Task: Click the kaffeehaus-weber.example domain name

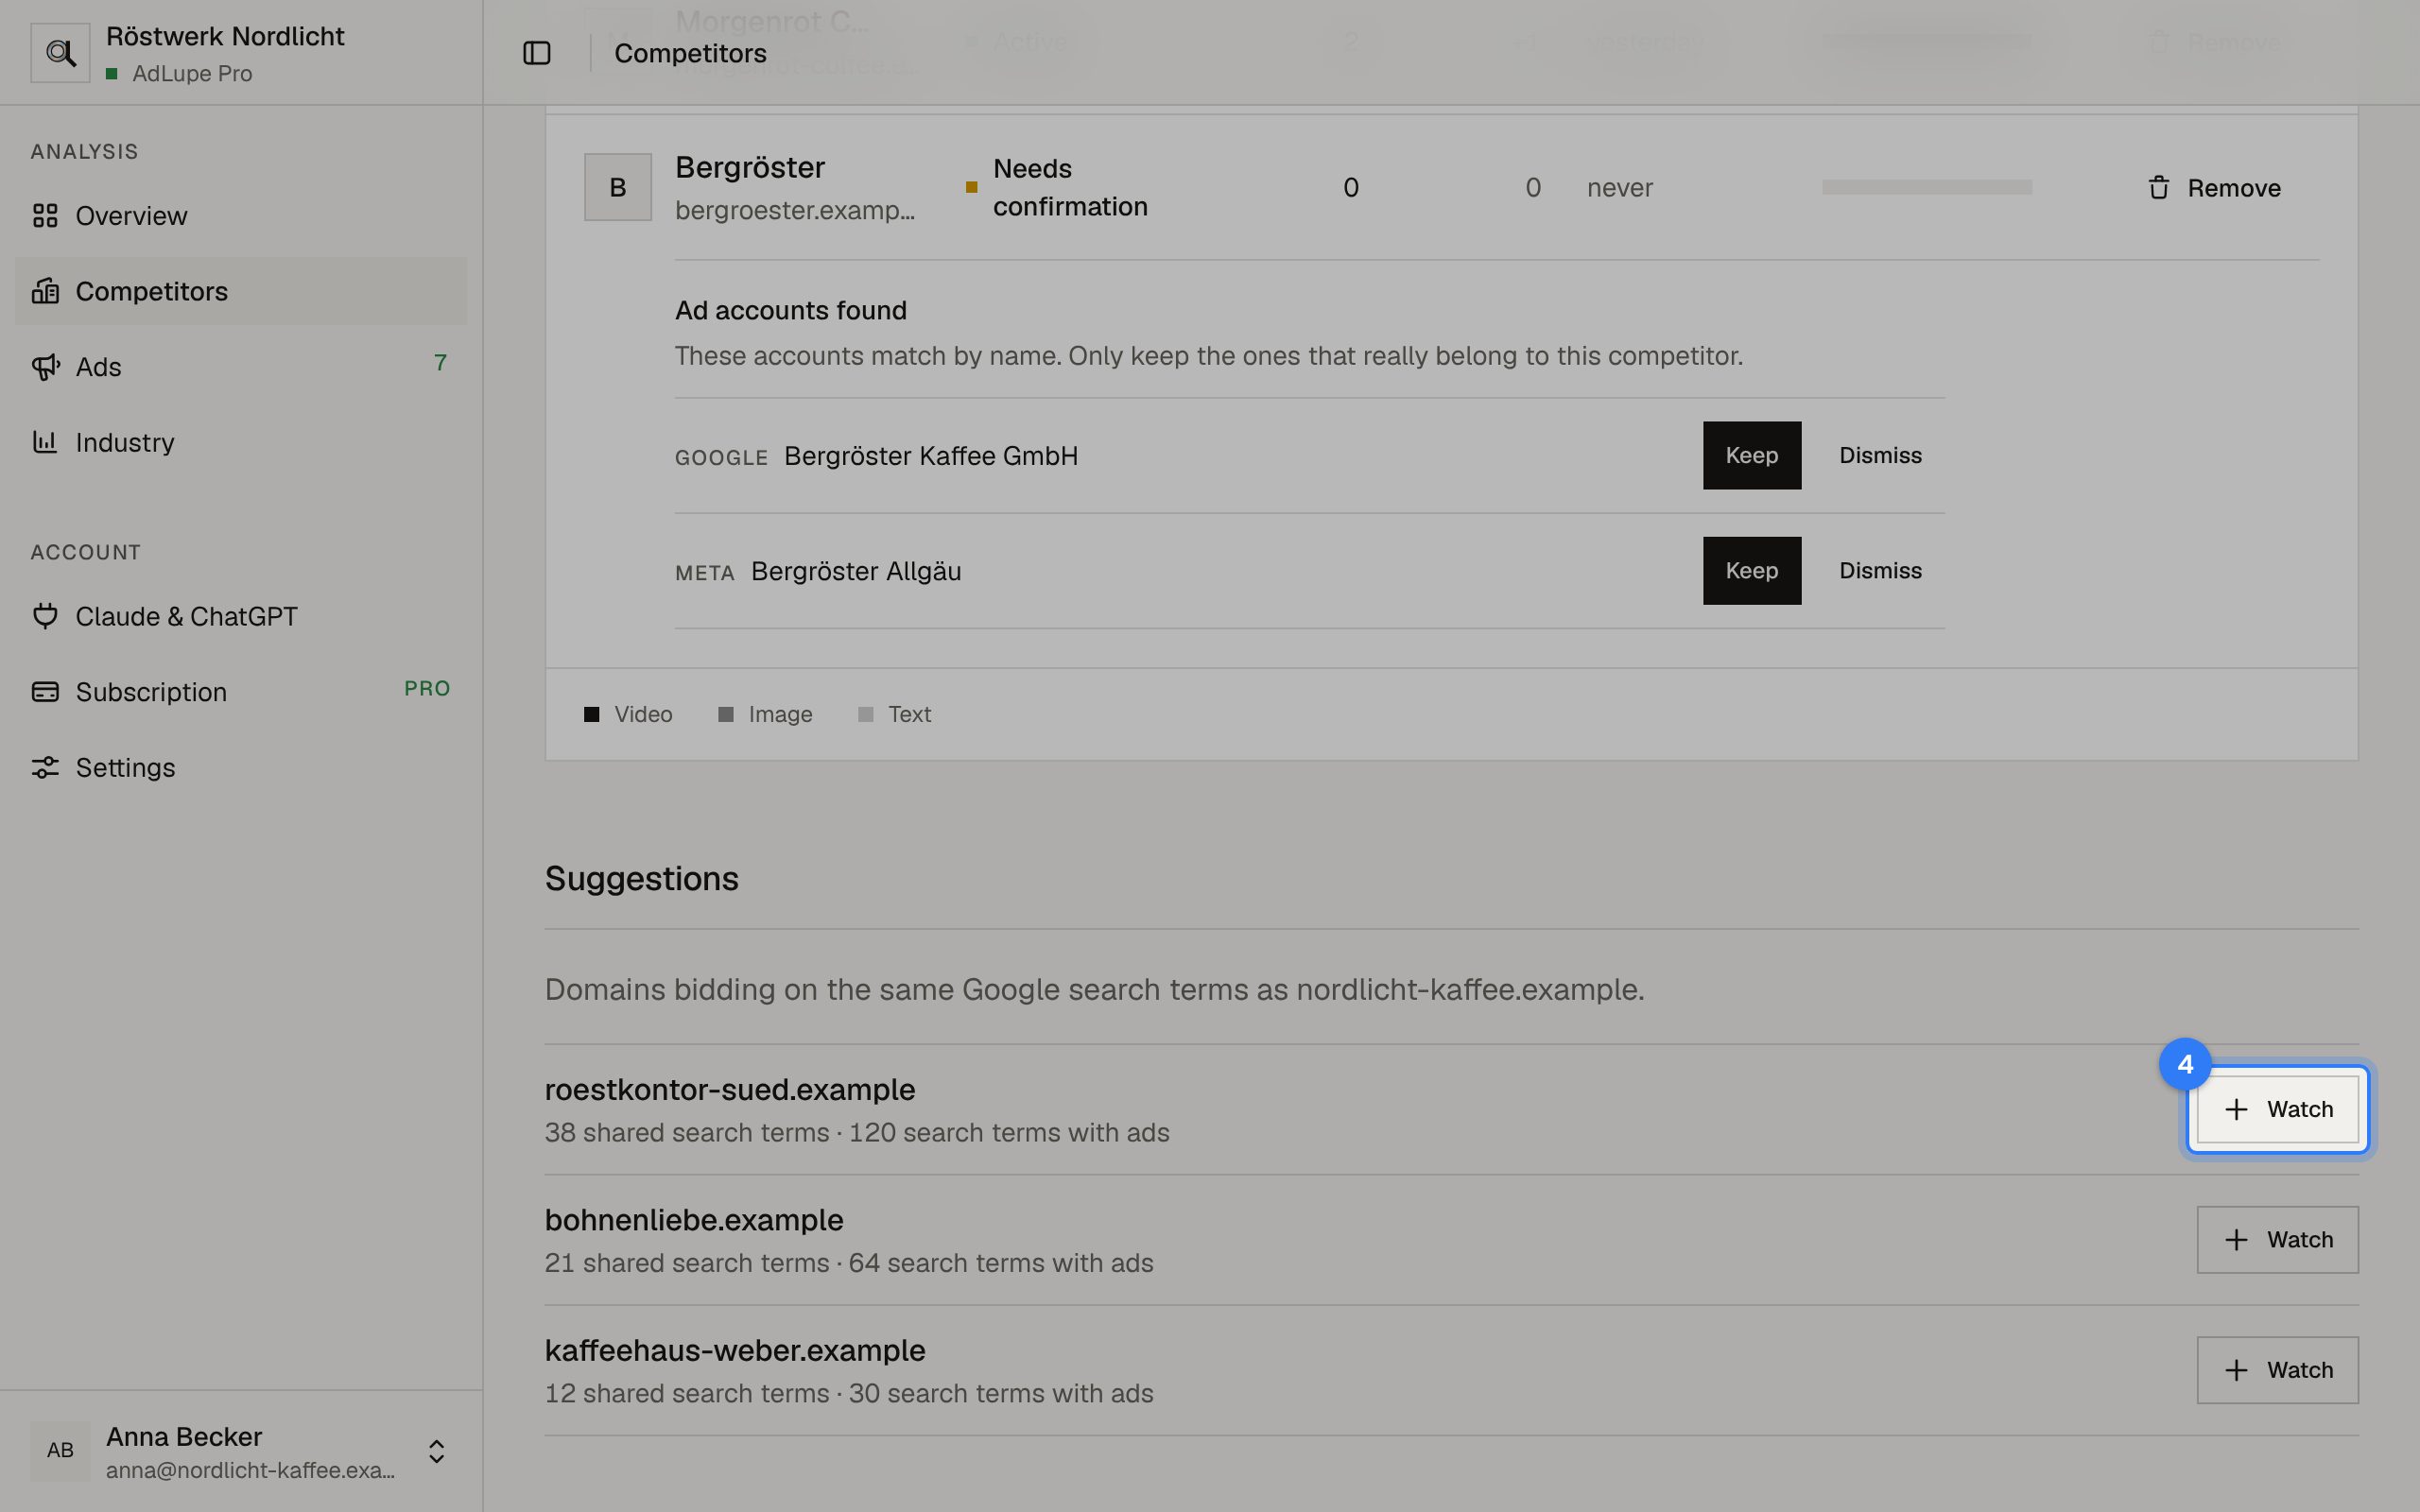Action: pyautogui.click(x=735, y=1350)
